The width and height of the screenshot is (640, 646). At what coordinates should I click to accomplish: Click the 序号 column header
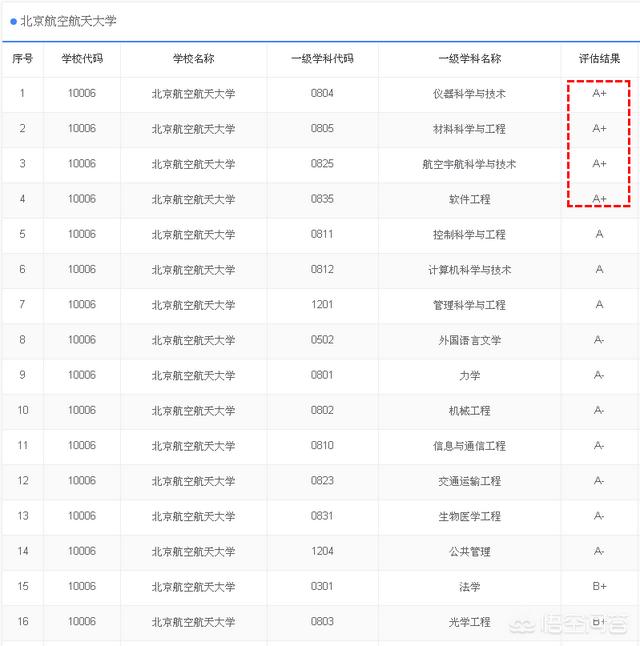(22, 59)
